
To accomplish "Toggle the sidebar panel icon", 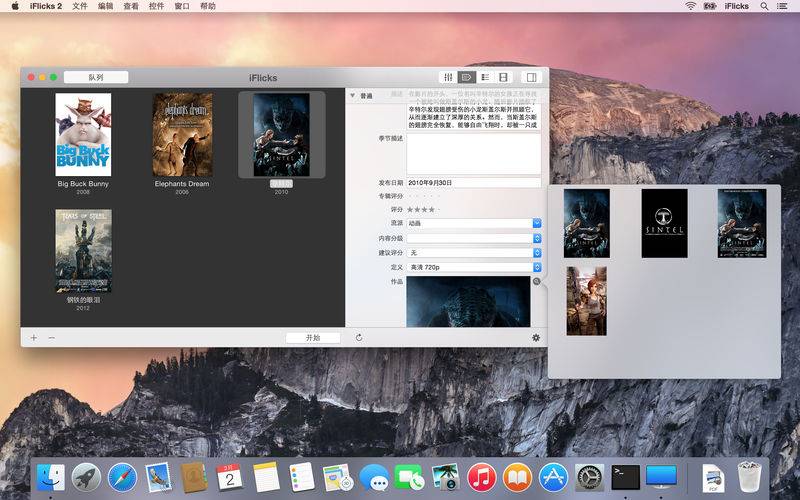I will 531,77.
